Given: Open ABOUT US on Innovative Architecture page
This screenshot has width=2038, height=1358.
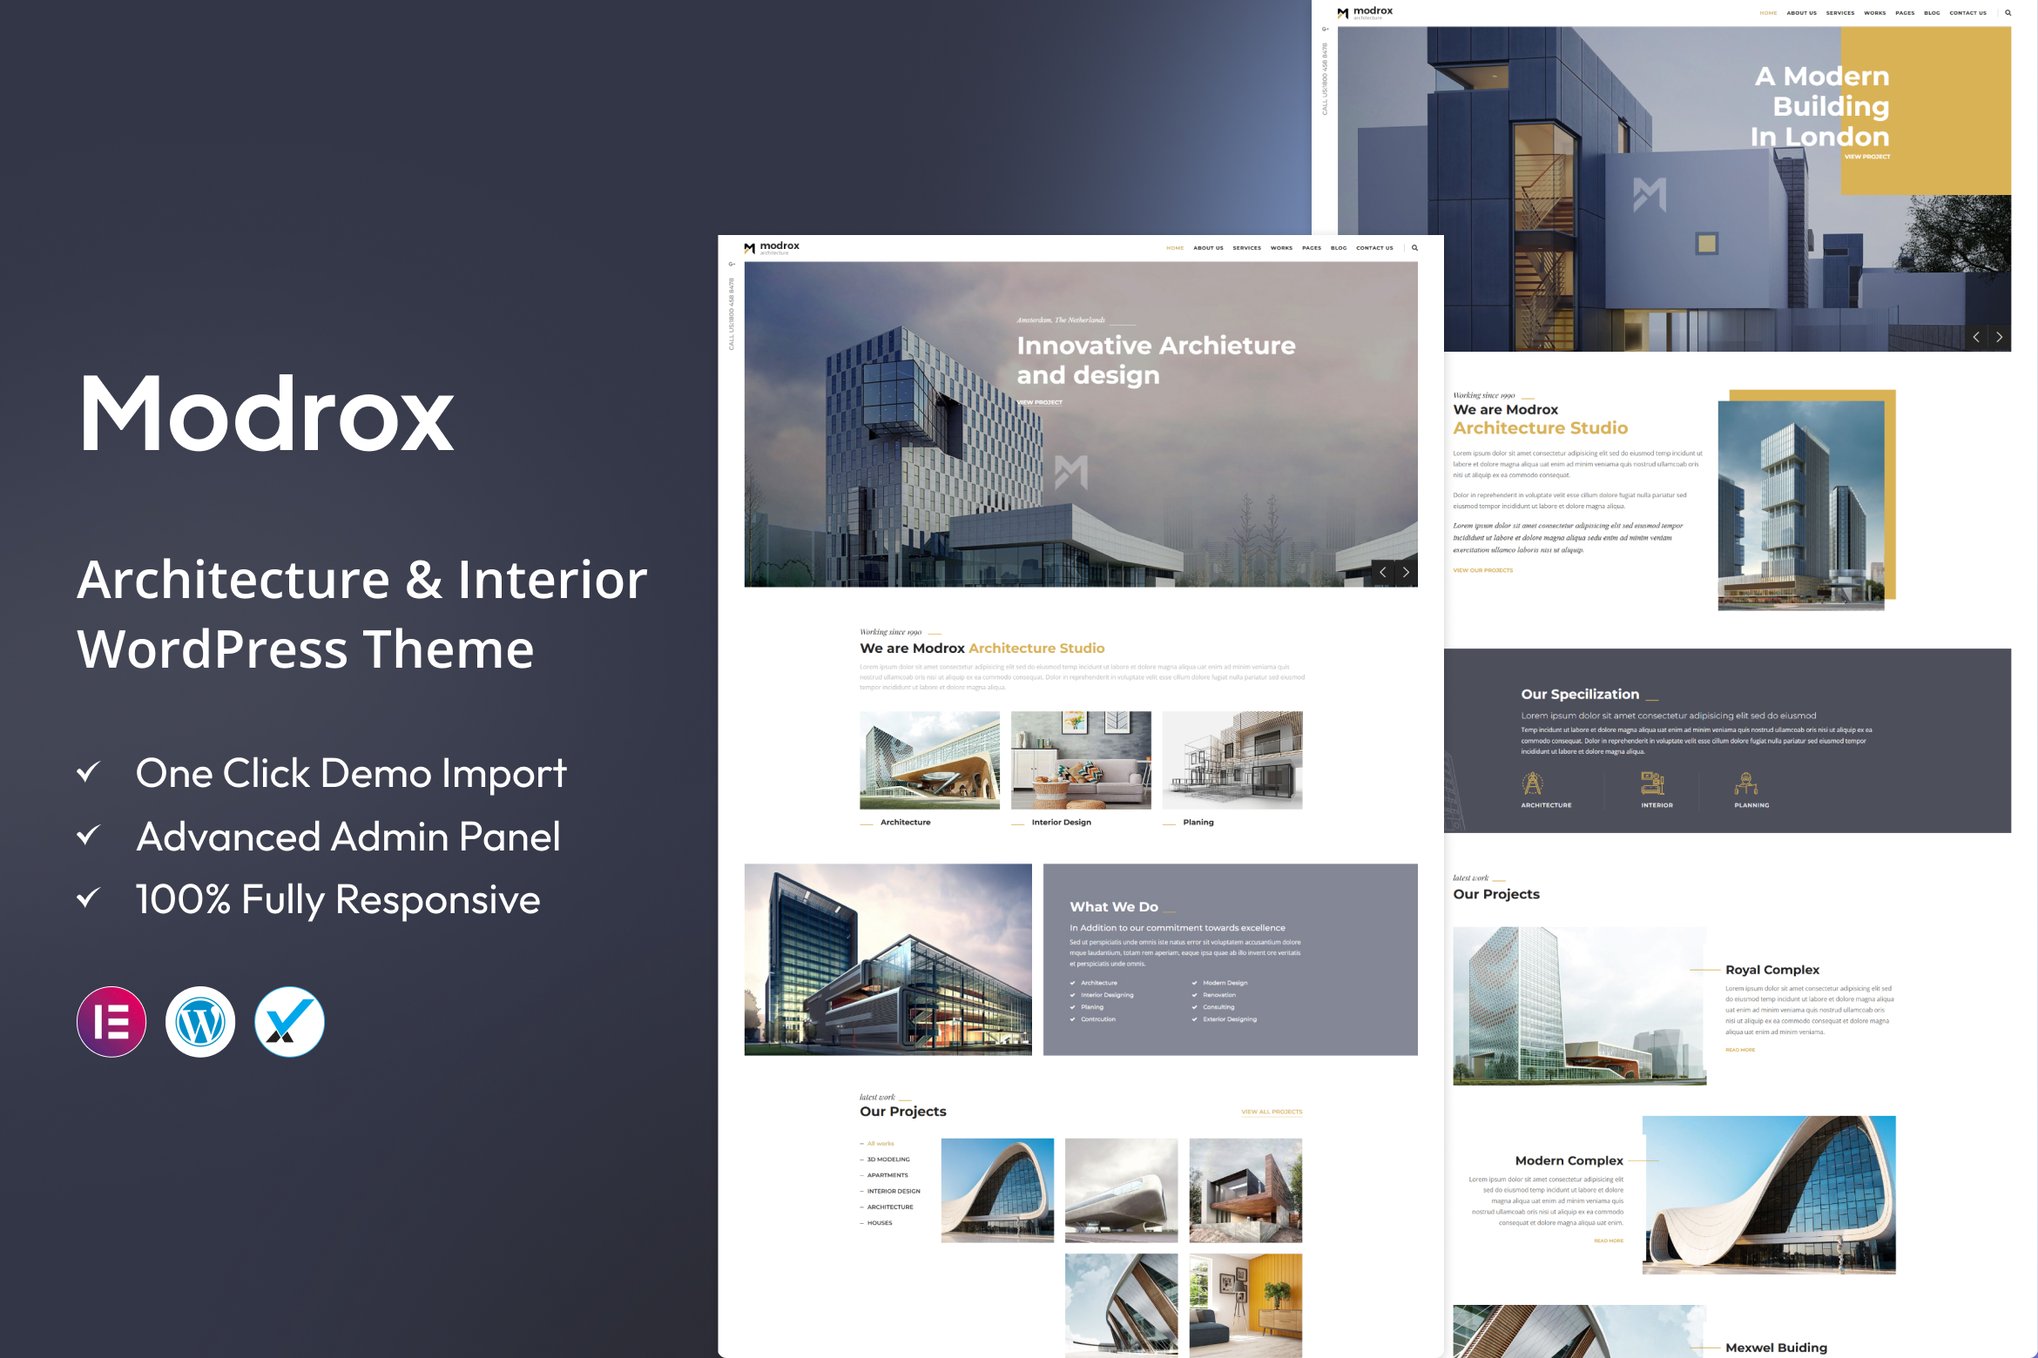Looking at the screenshot, I should tap(1208, 248).
